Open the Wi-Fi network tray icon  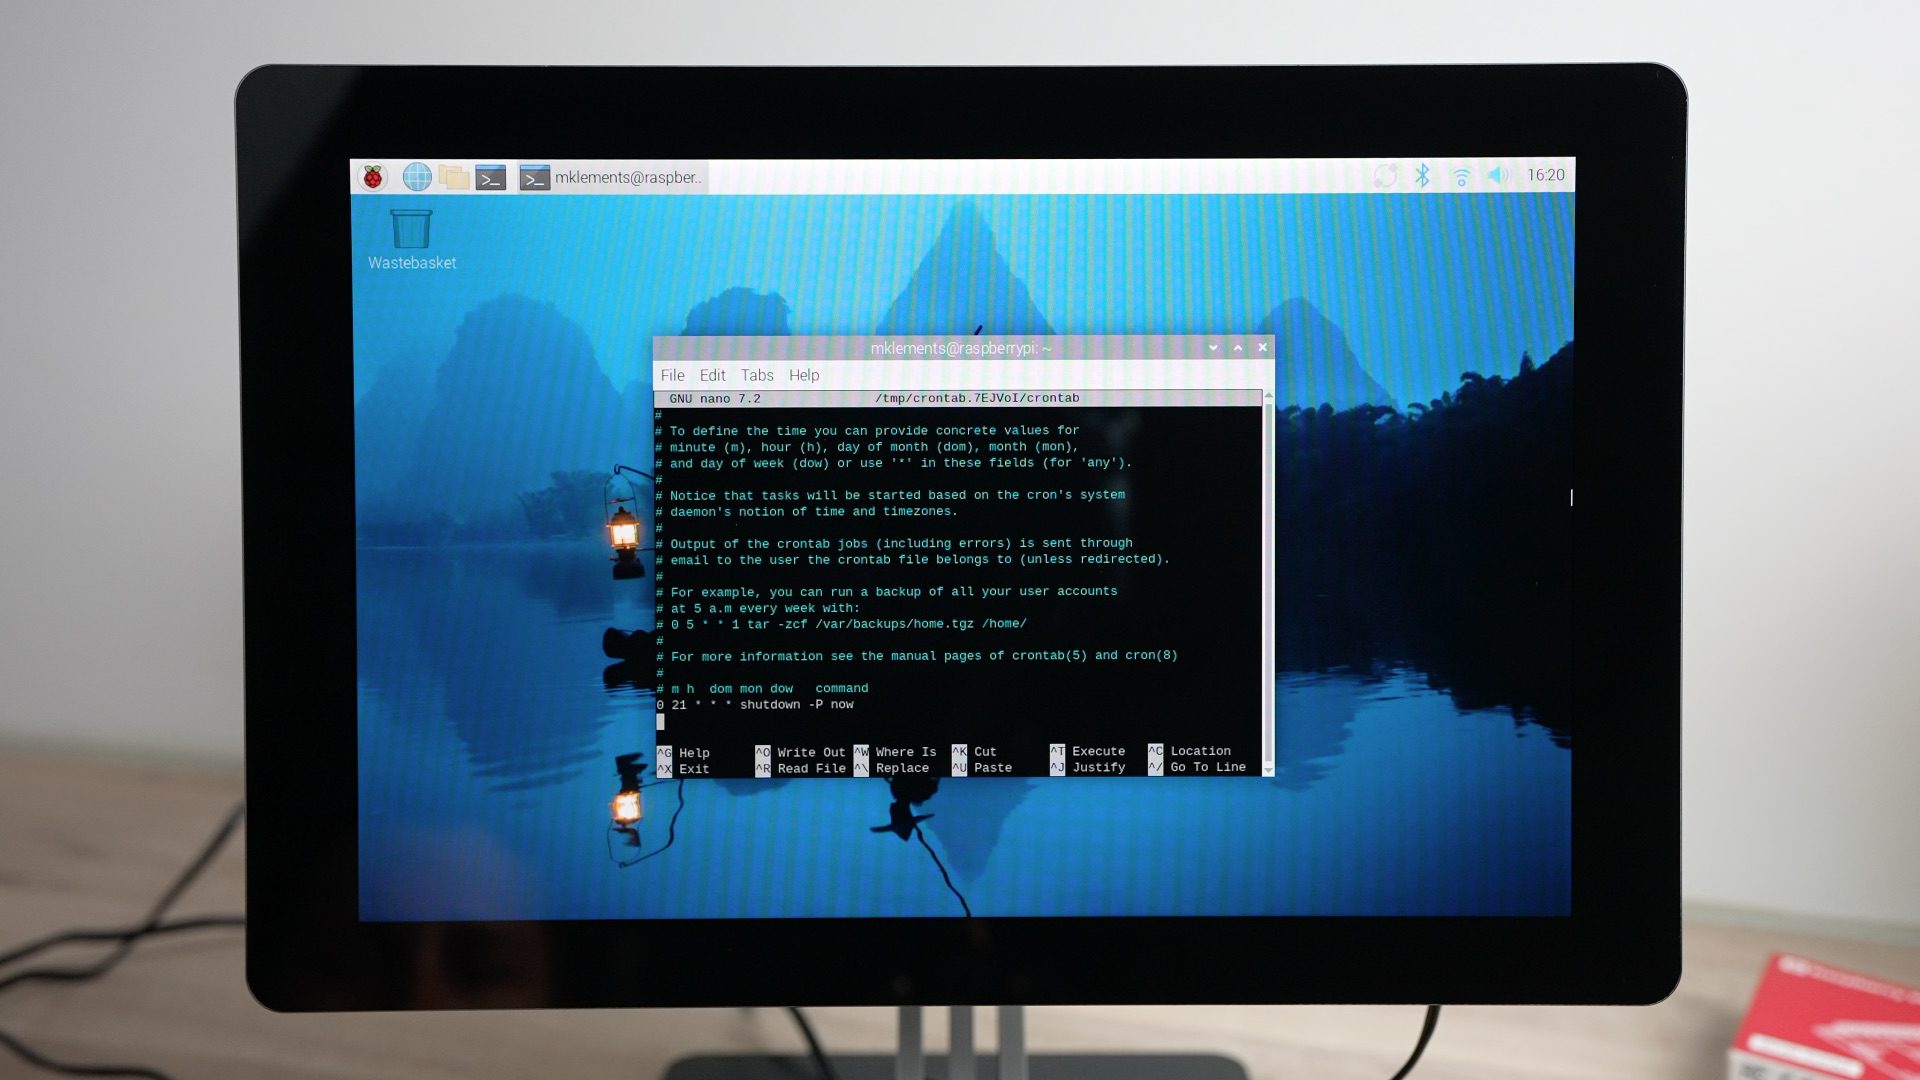click(x=1461, y=177)
